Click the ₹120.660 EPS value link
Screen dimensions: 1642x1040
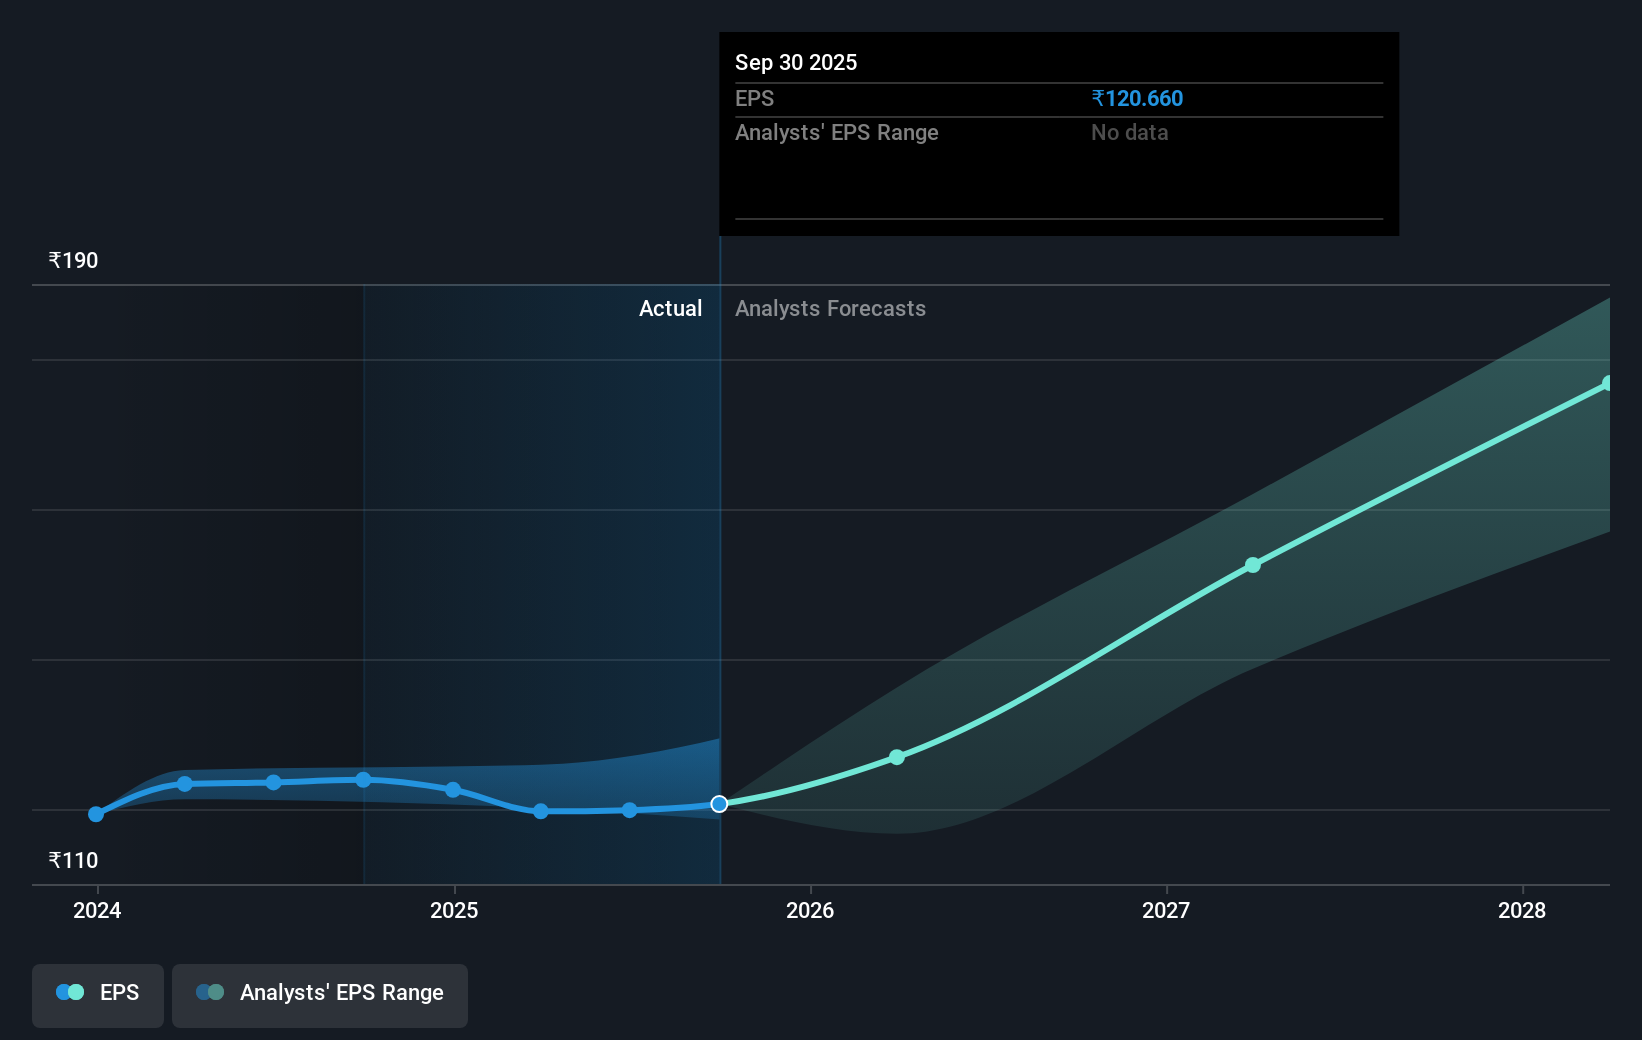pos(1137,98)
